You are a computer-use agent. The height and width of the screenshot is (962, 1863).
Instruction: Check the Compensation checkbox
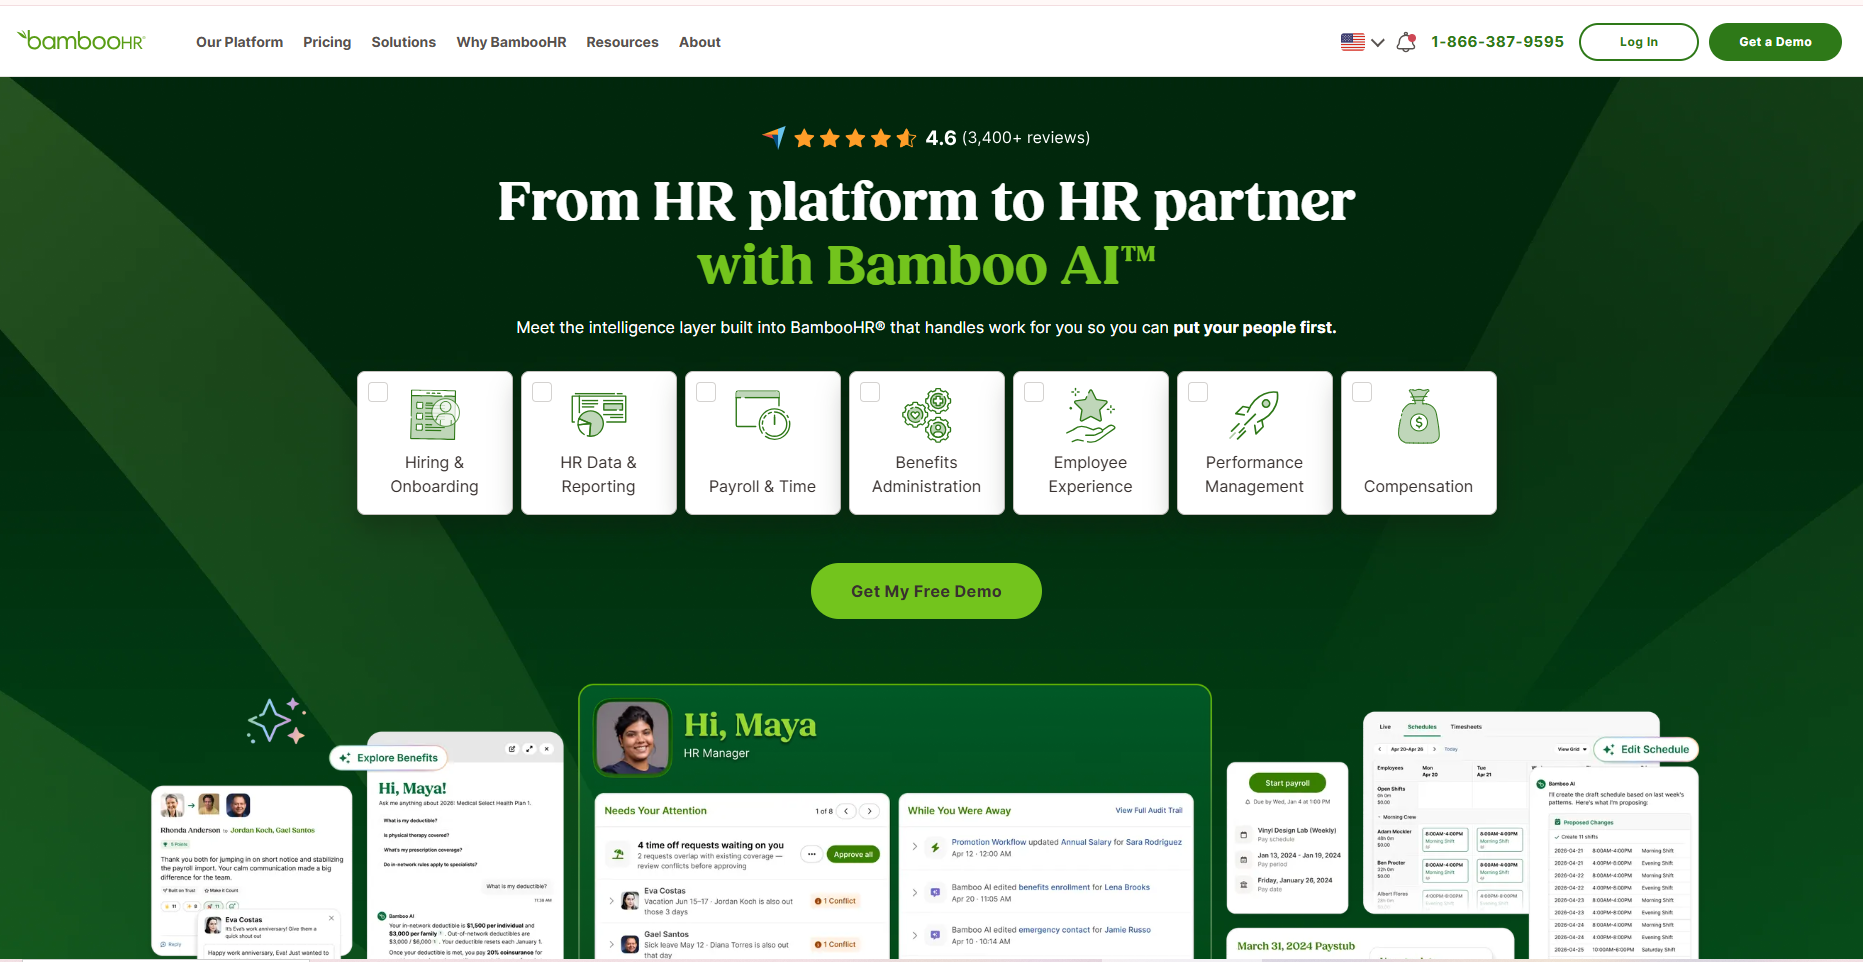click(x=1362, y=392)
